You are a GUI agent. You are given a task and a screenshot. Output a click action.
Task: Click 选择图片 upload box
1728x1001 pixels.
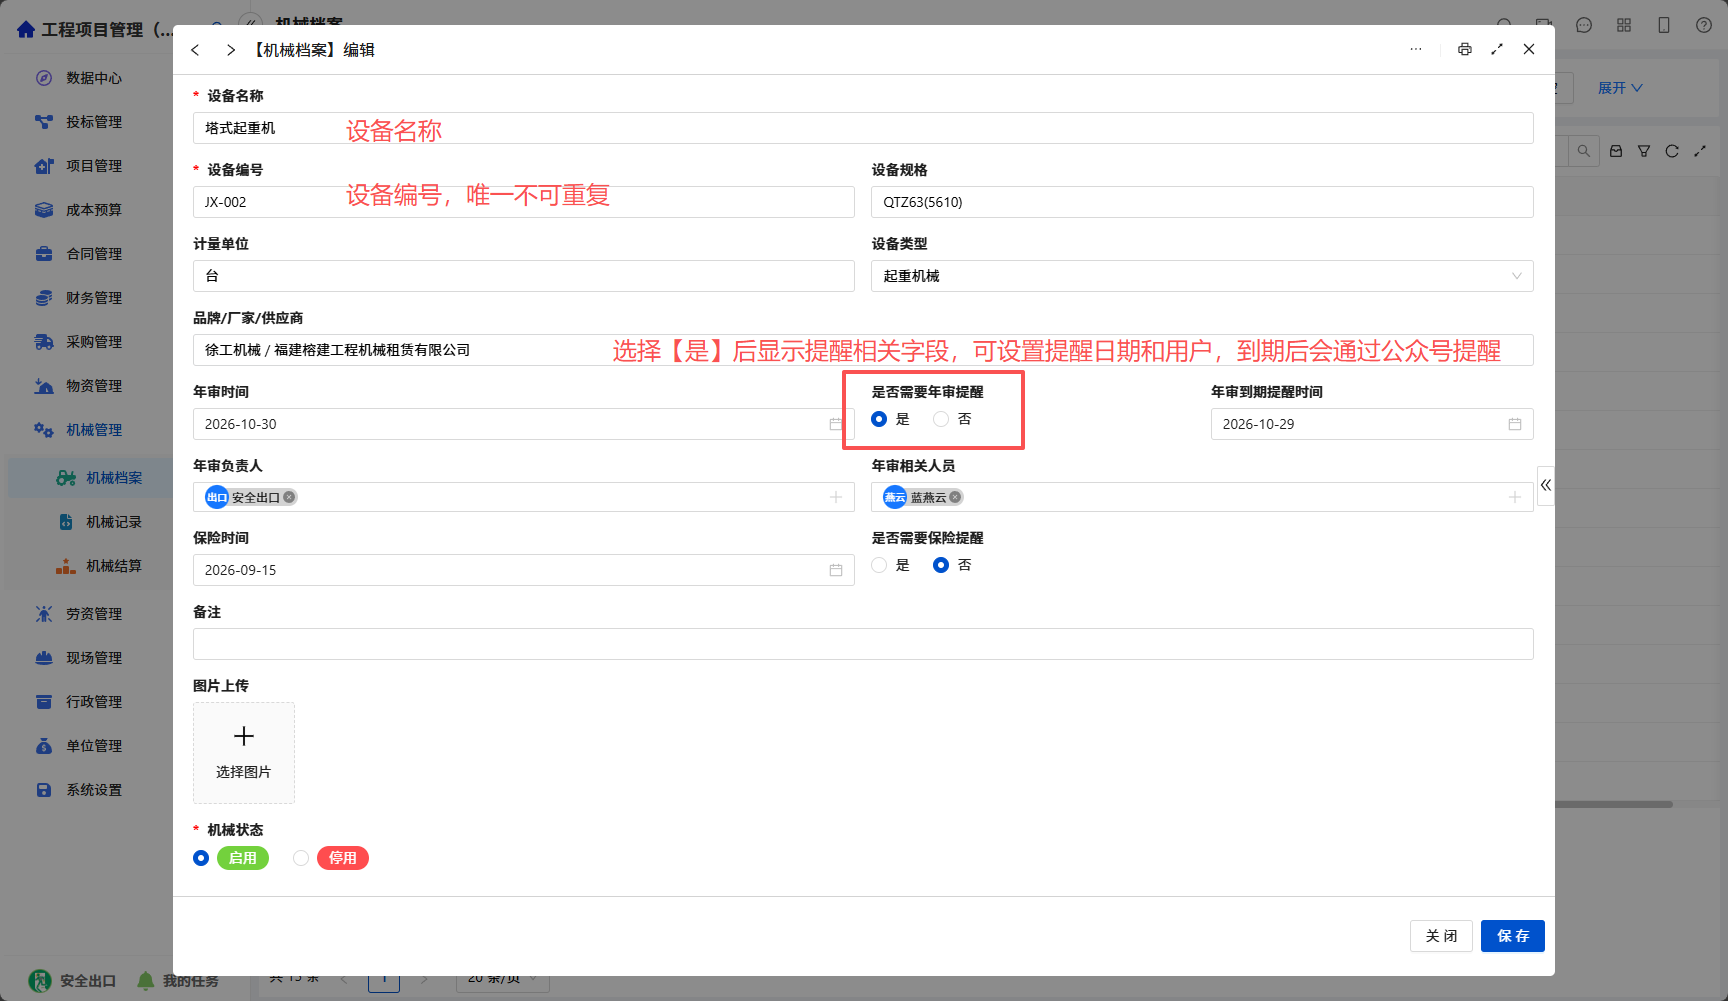click(x=244, y=753)
